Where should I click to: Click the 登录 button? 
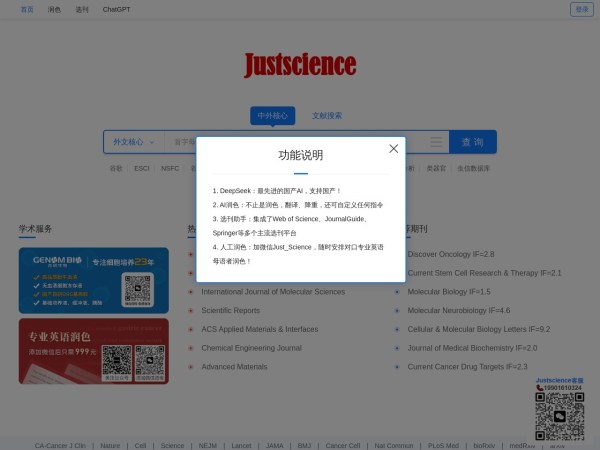[x=581, y=9]
